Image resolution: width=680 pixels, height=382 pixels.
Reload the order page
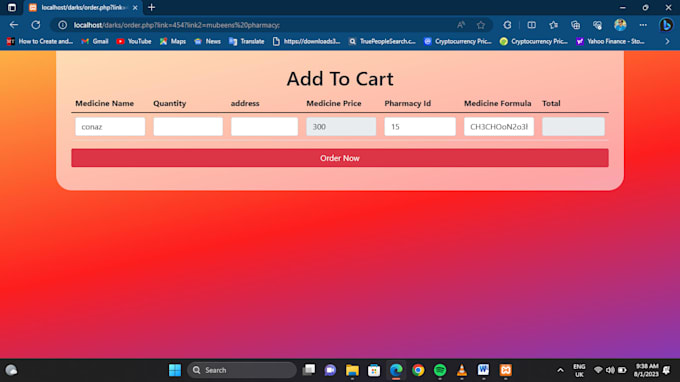pos(36,25)
